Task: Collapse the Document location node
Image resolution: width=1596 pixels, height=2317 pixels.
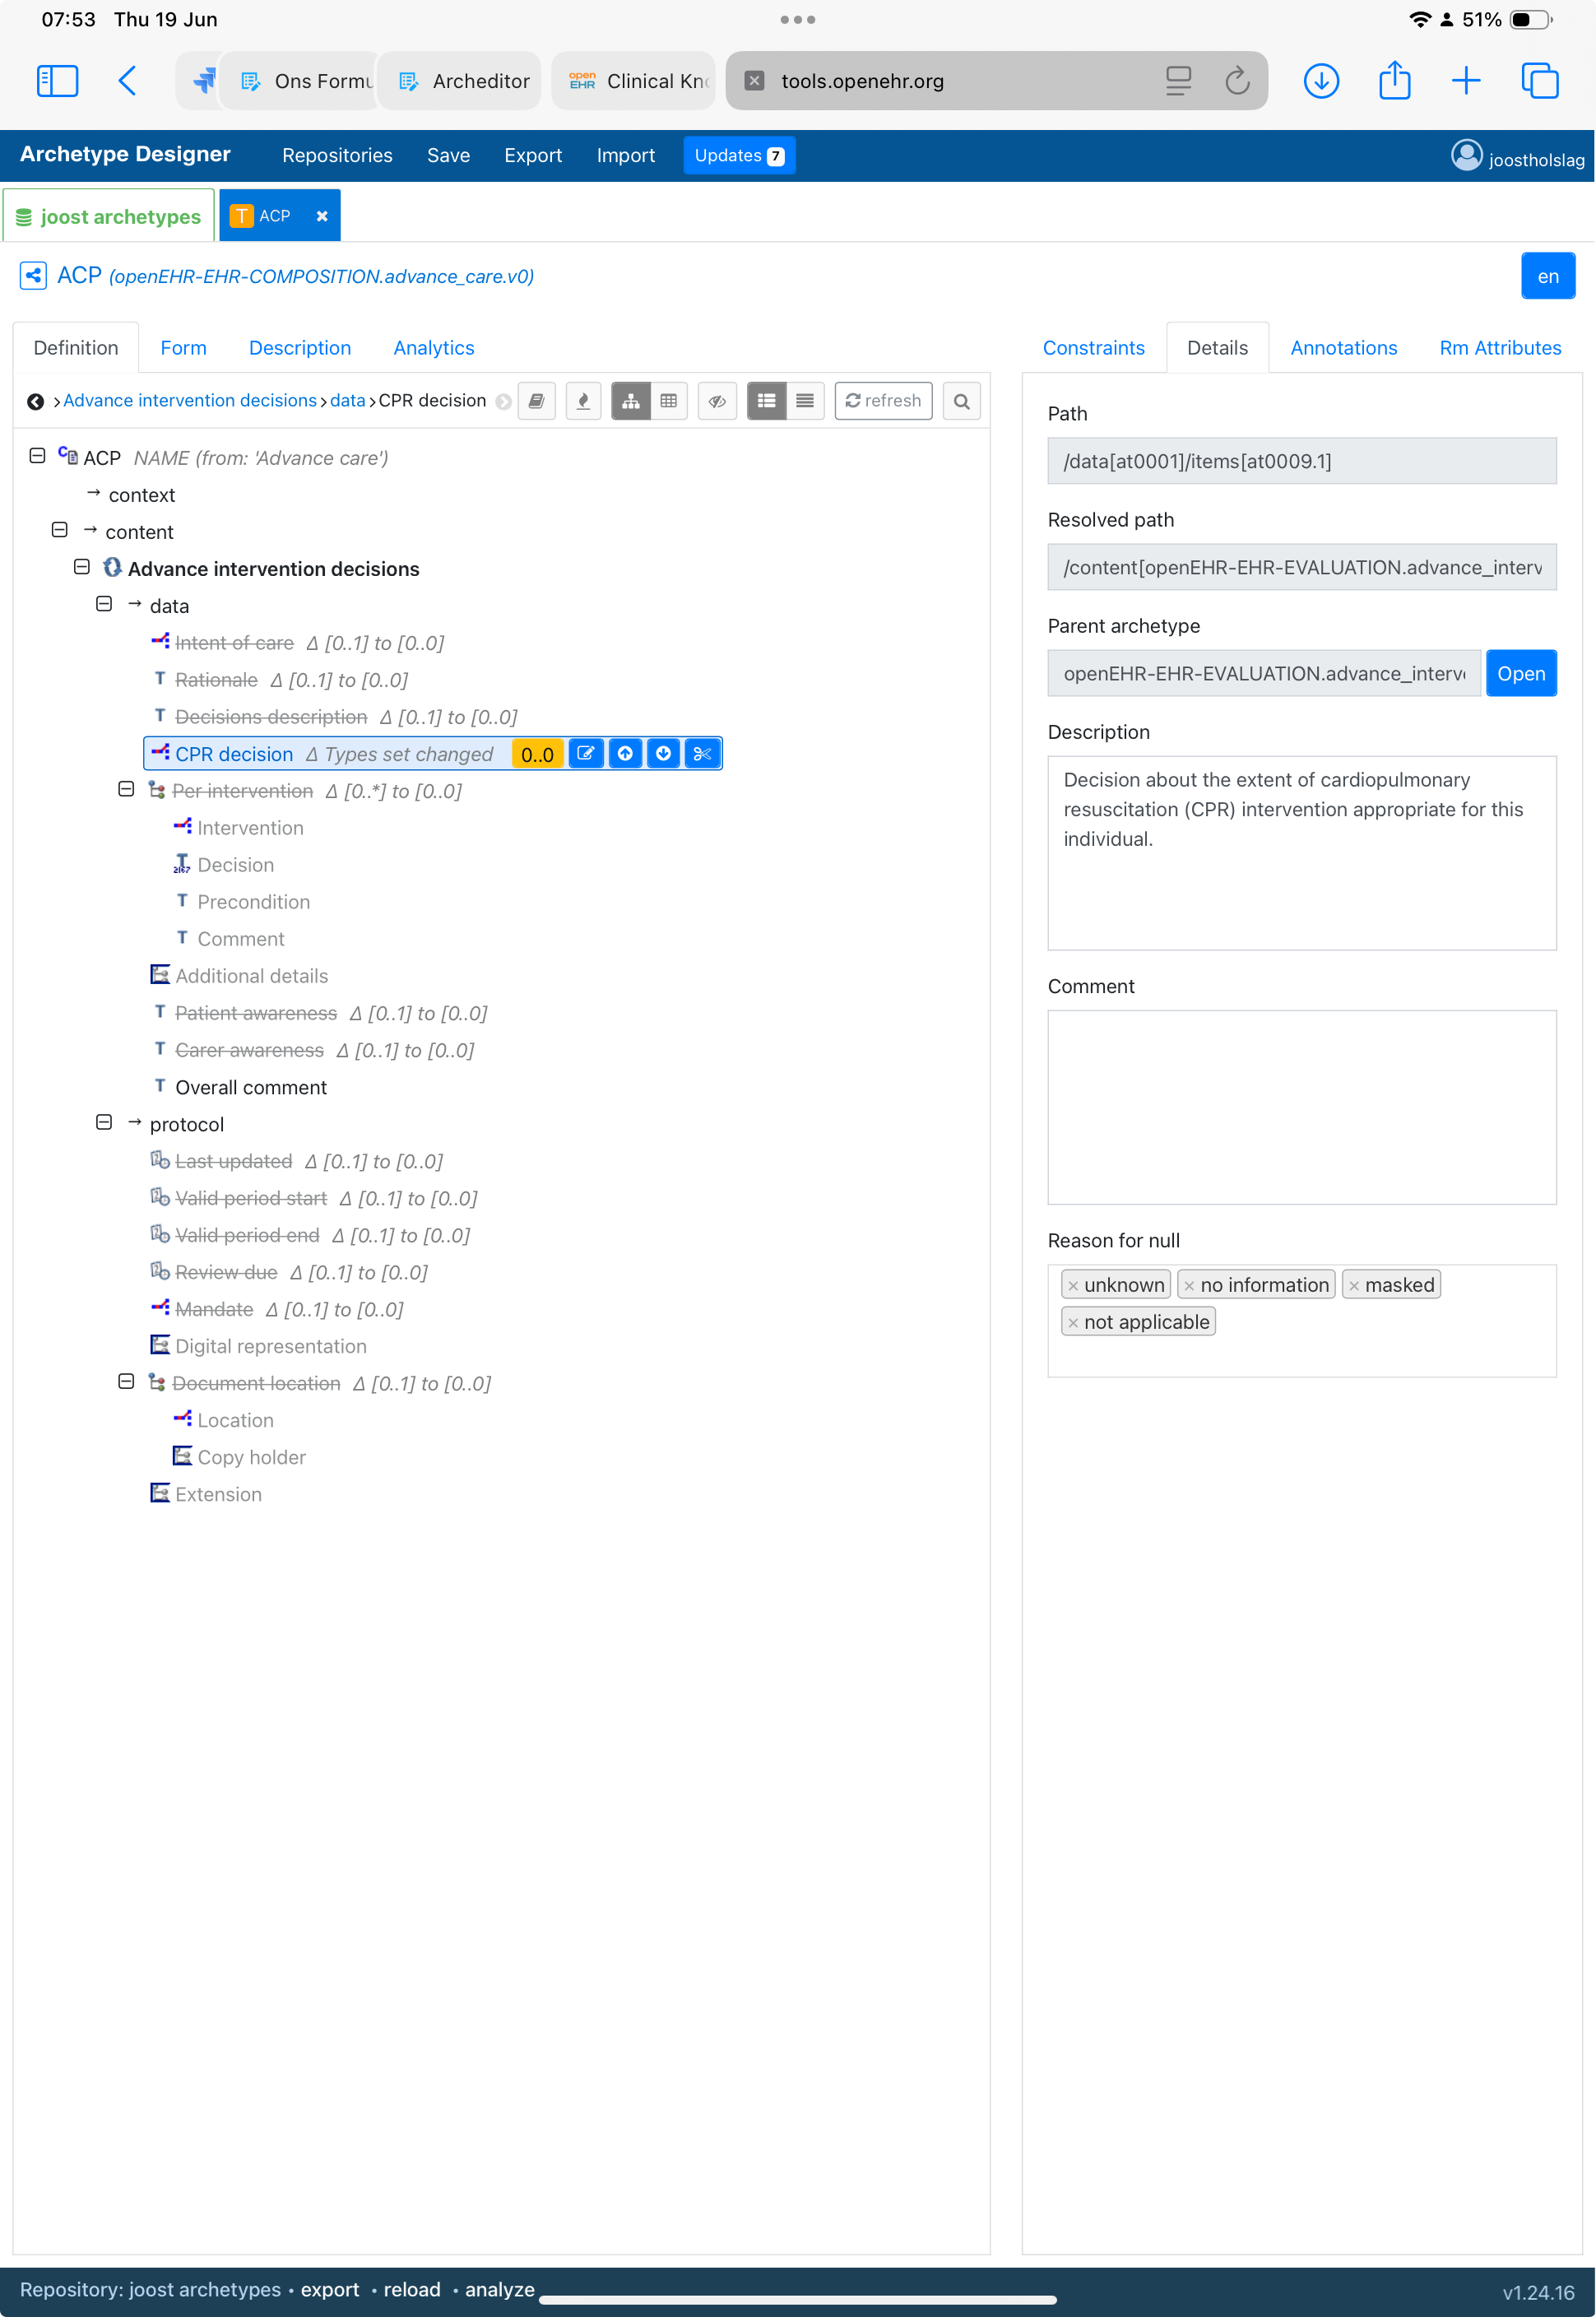Action: [x=126, y=1382]
